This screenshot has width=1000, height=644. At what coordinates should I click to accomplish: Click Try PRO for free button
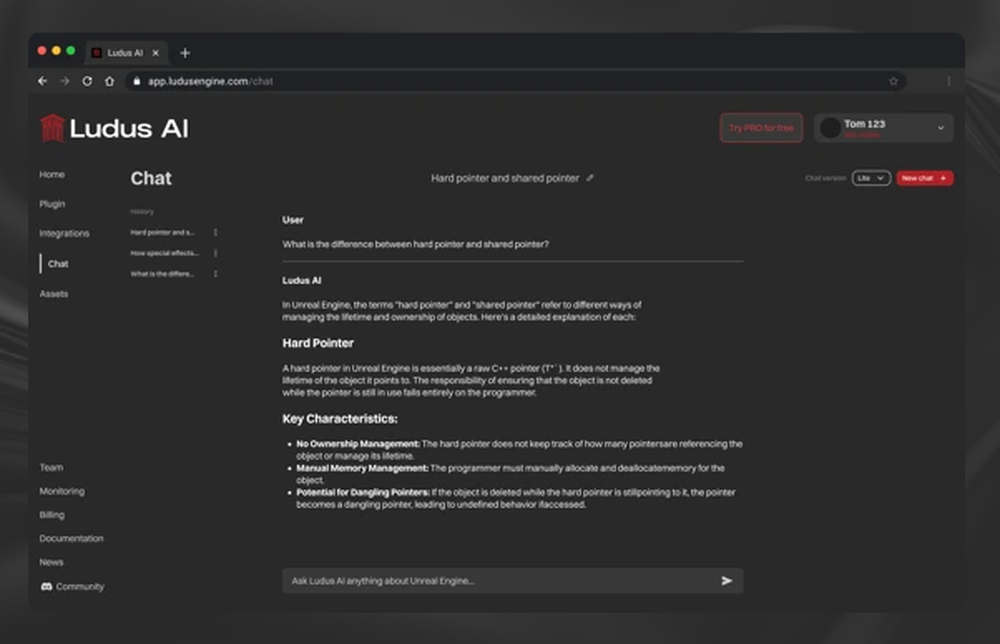point(761,128)
